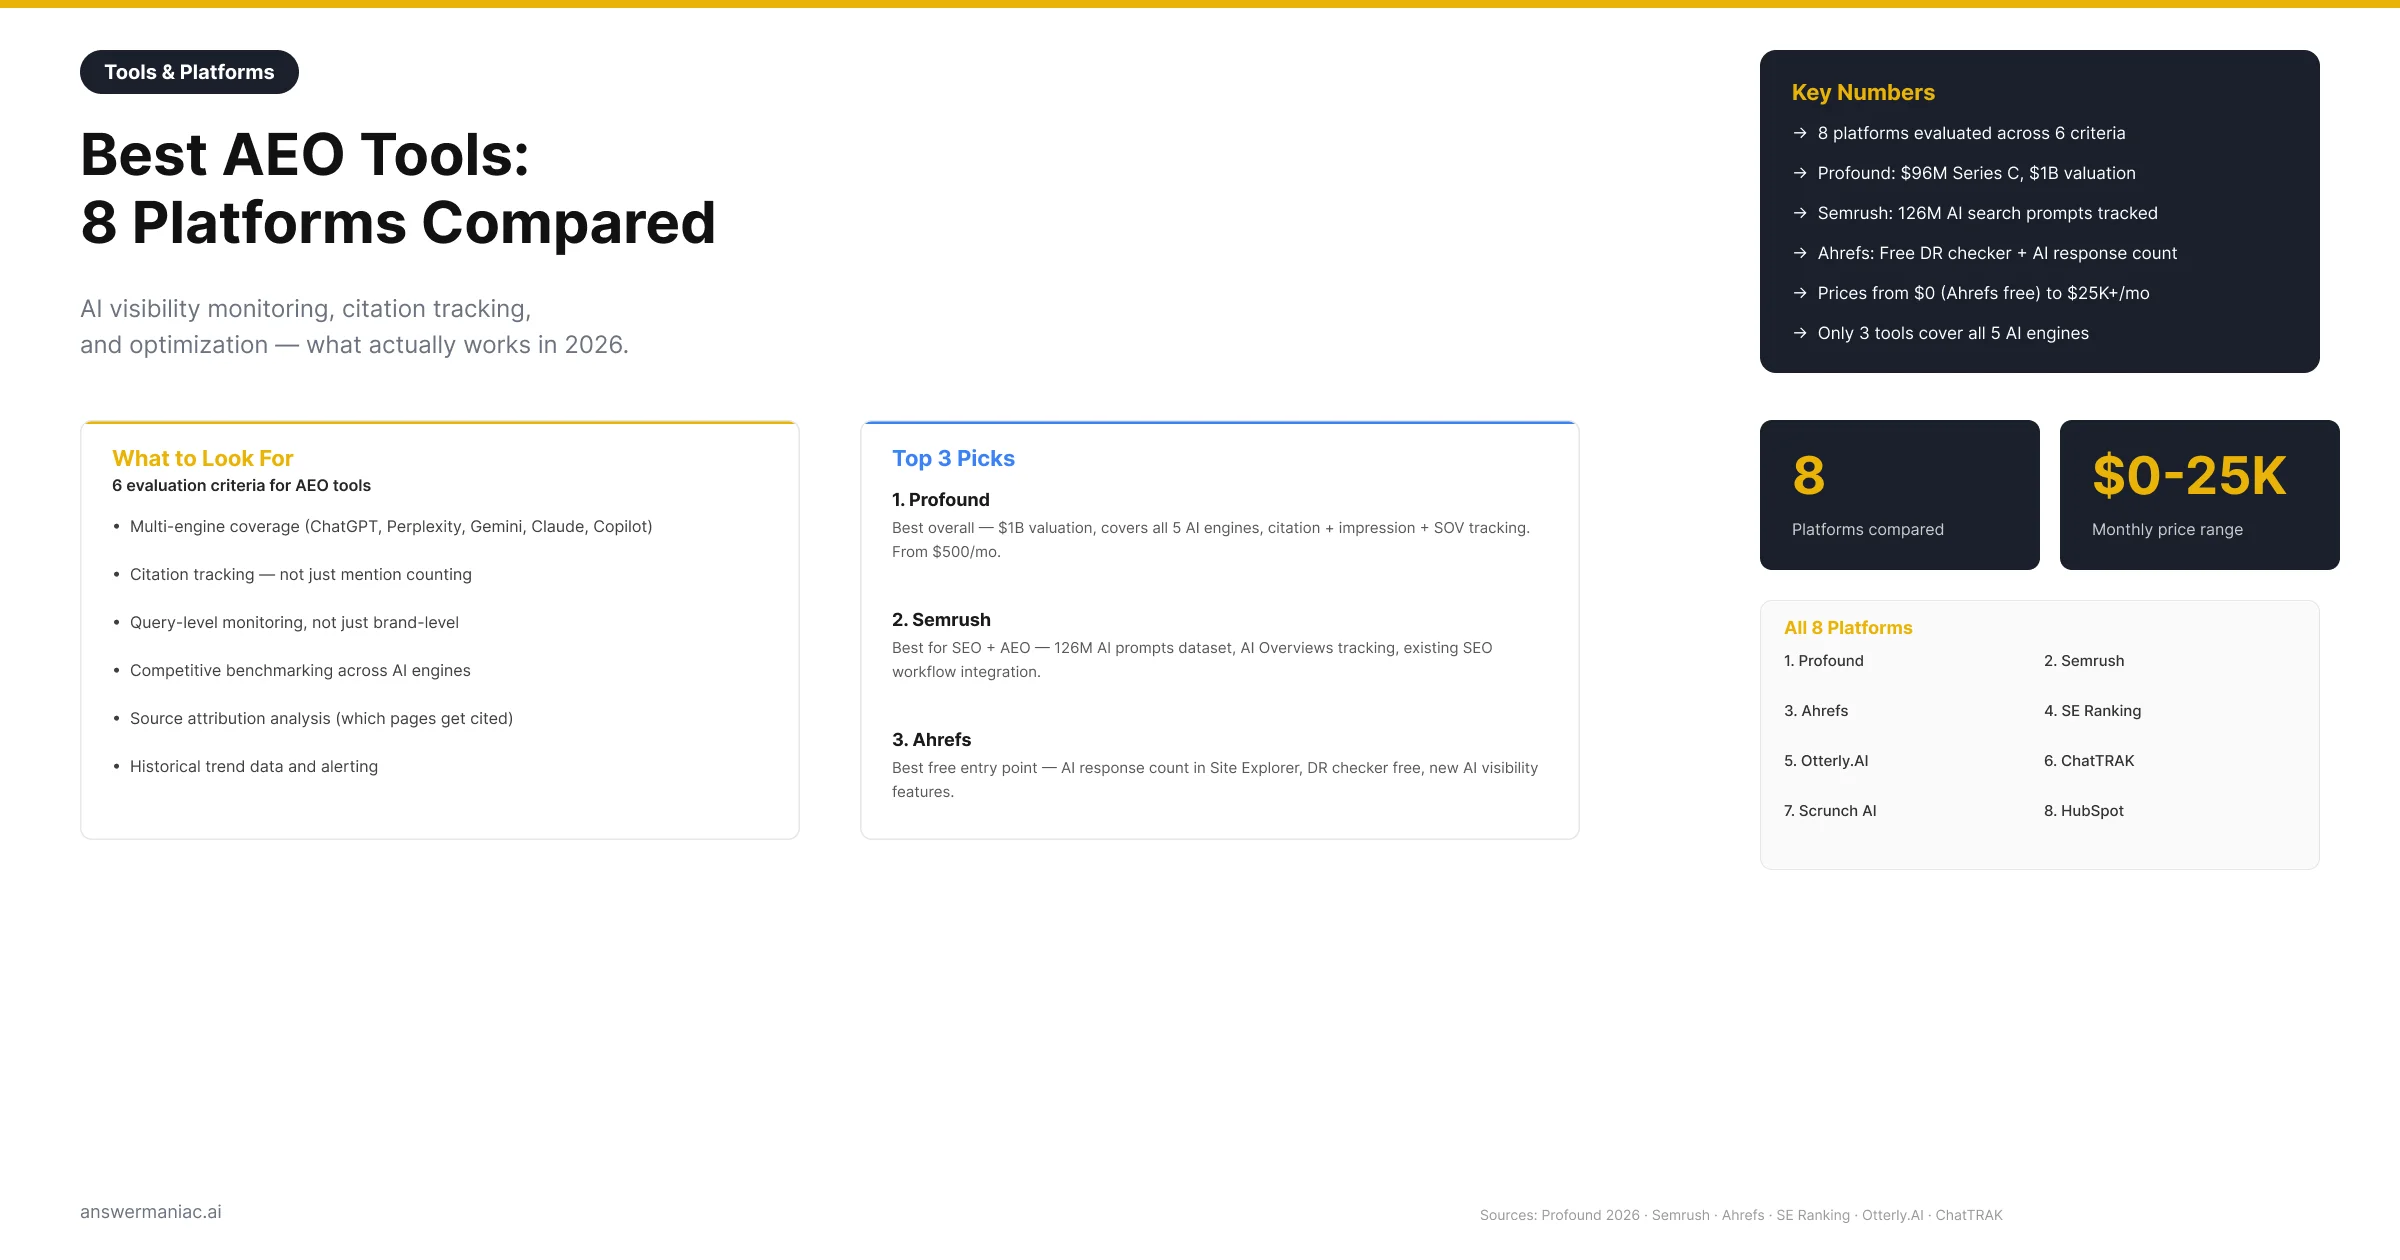Click '2. Semrush' in the All 8 Platforms list
This screenshot has width=2400, height=1260.
tap(2084, 661)
